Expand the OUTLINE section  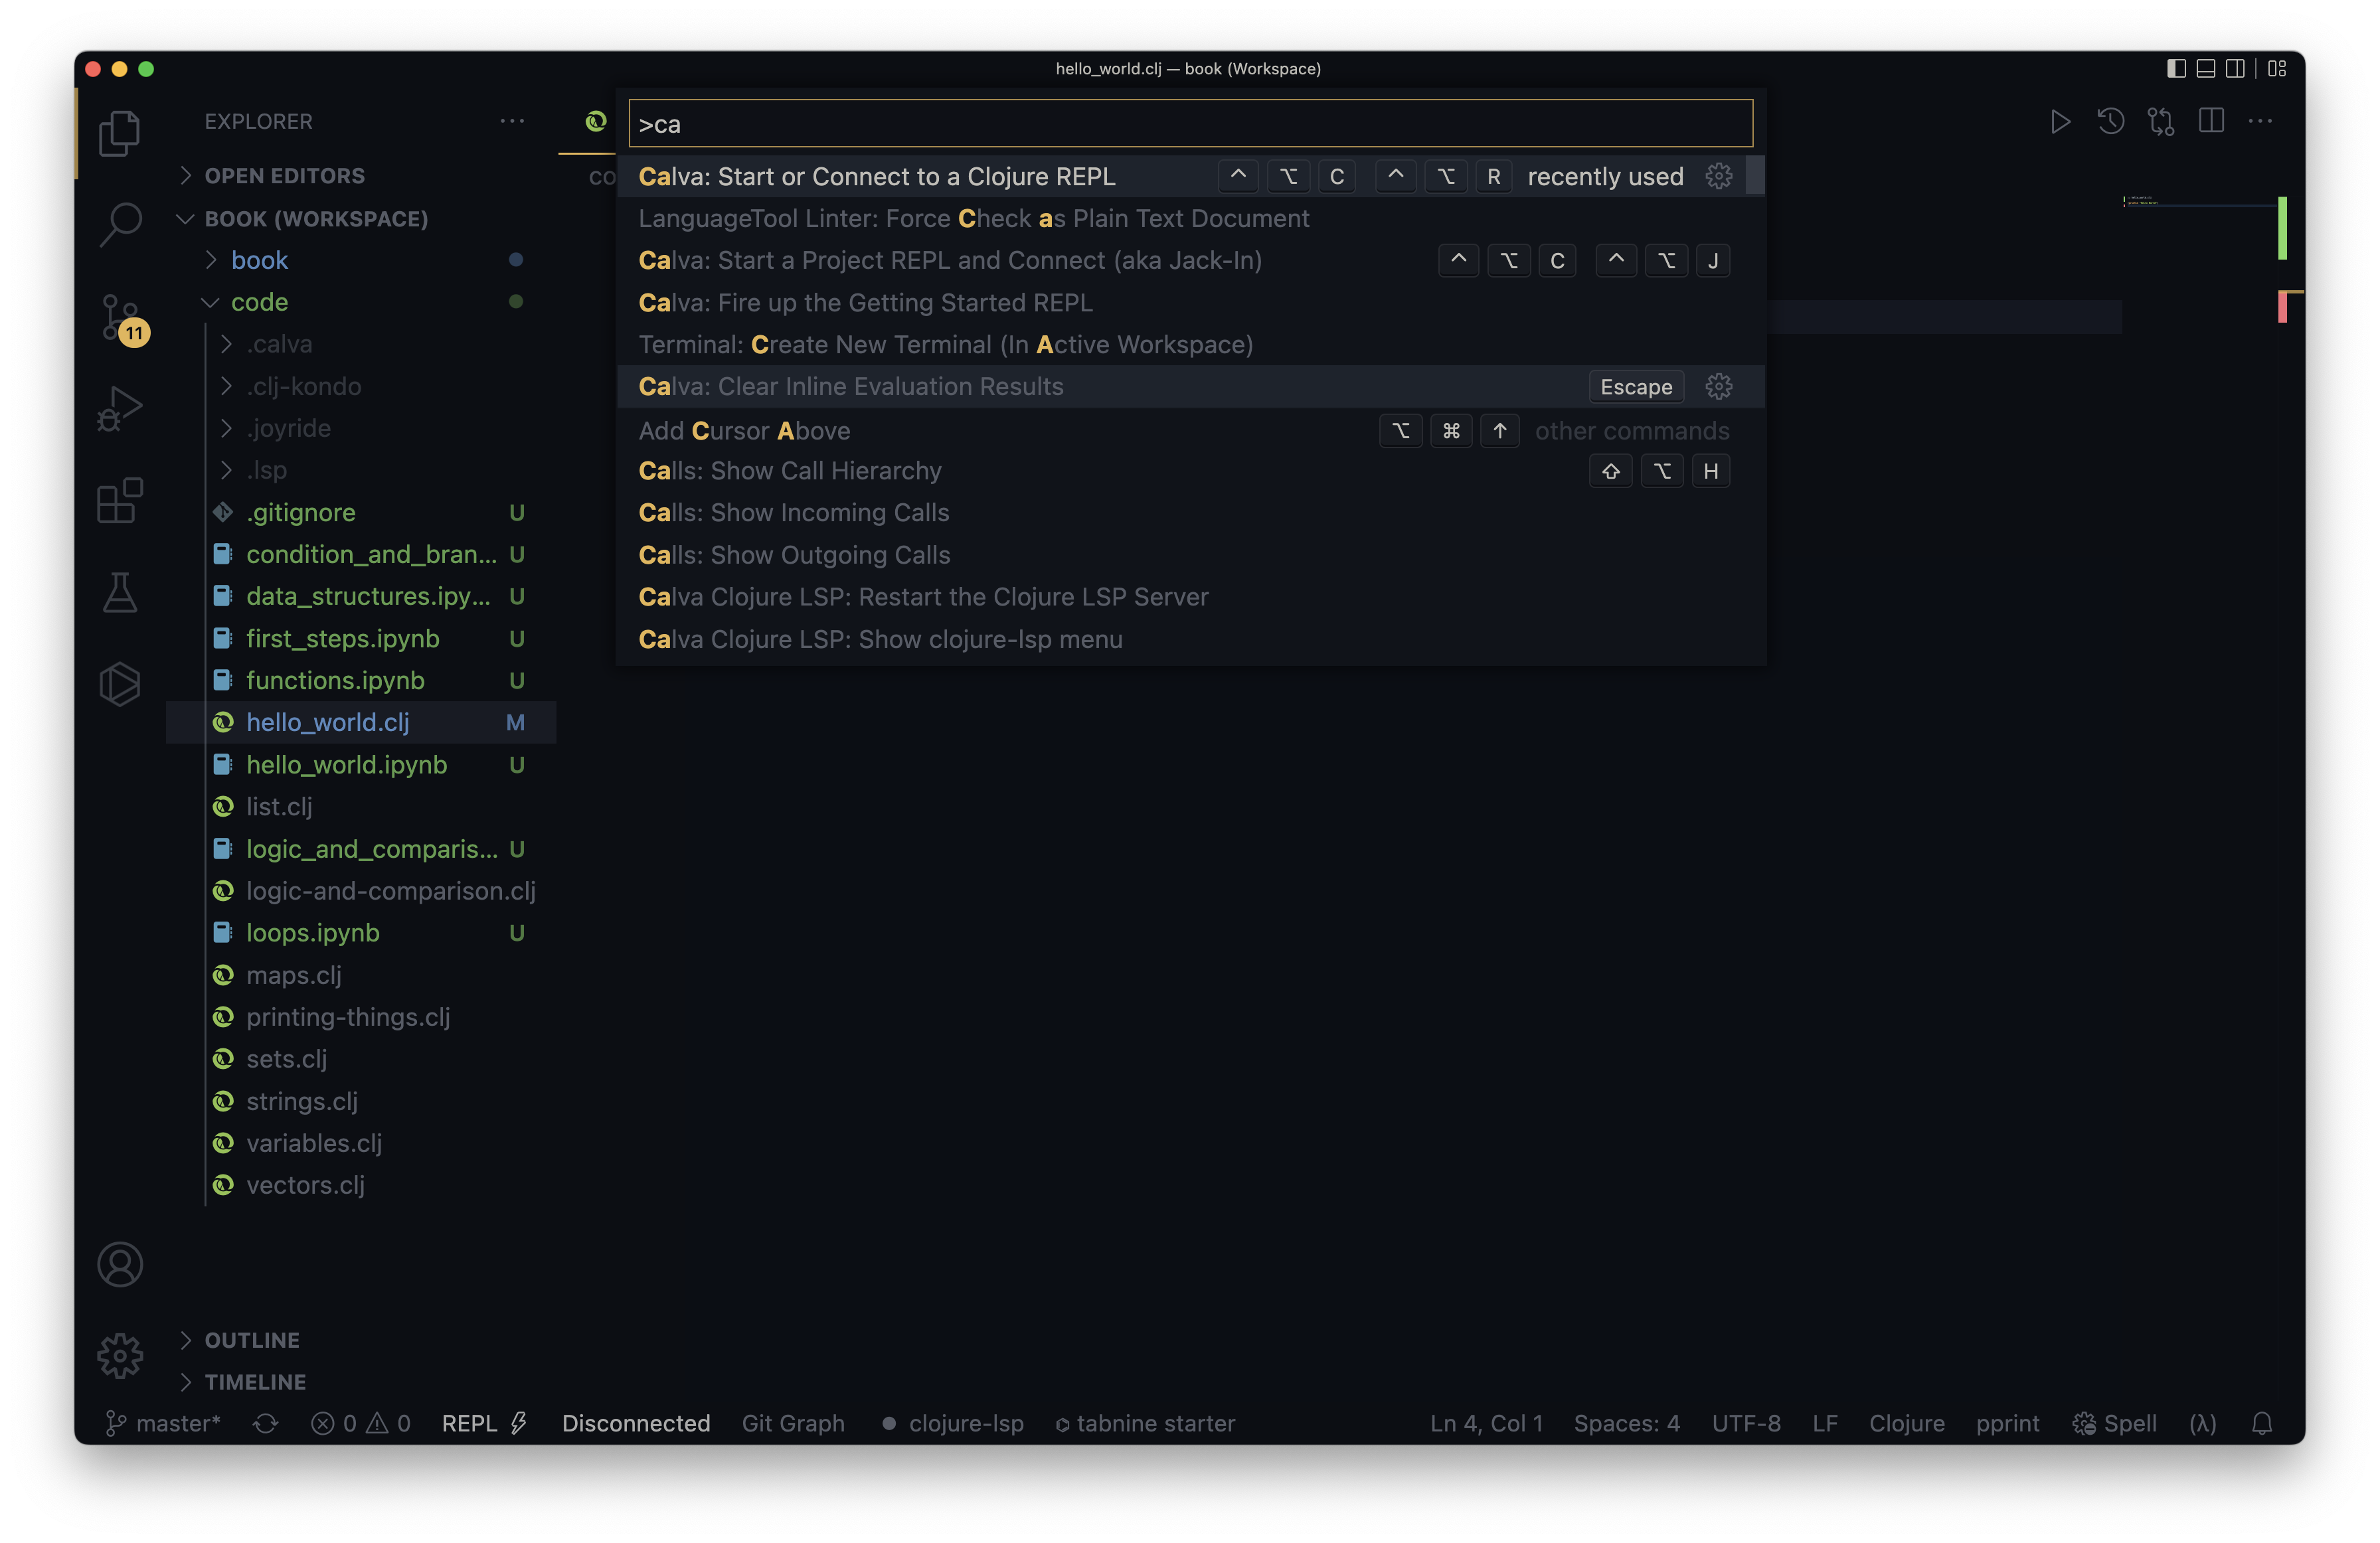point(252,1340)
